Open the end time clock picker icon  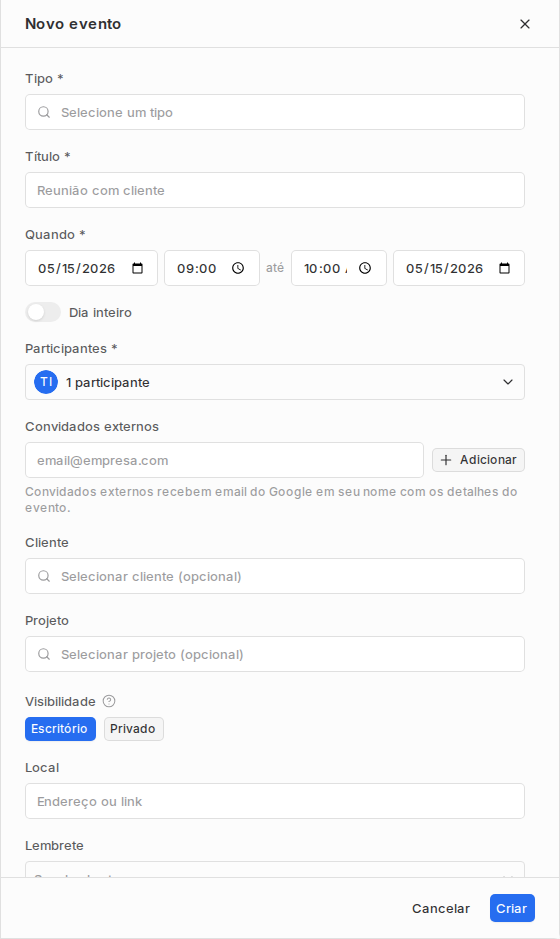(x=365, y=268)
